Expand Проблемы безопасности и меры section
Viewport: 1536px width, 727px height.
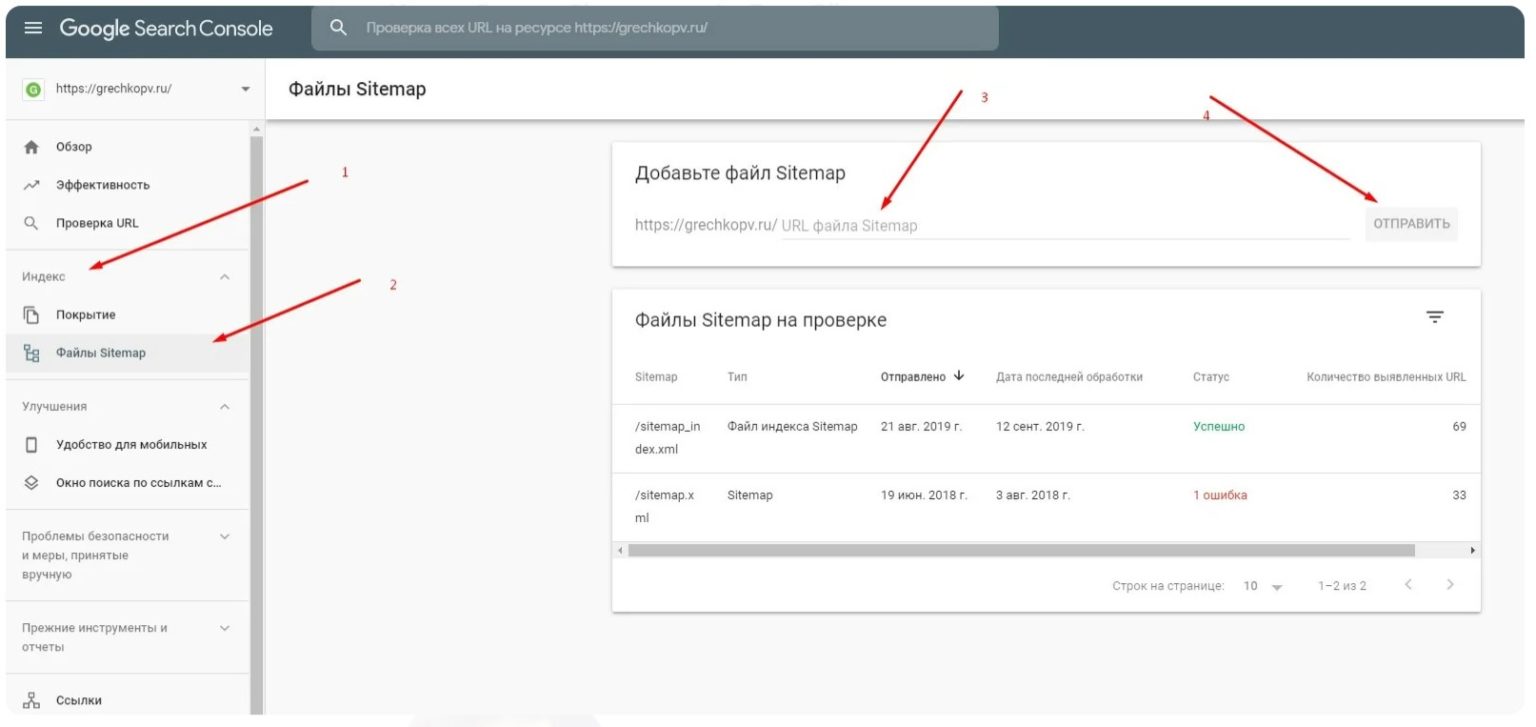point(225,537)
